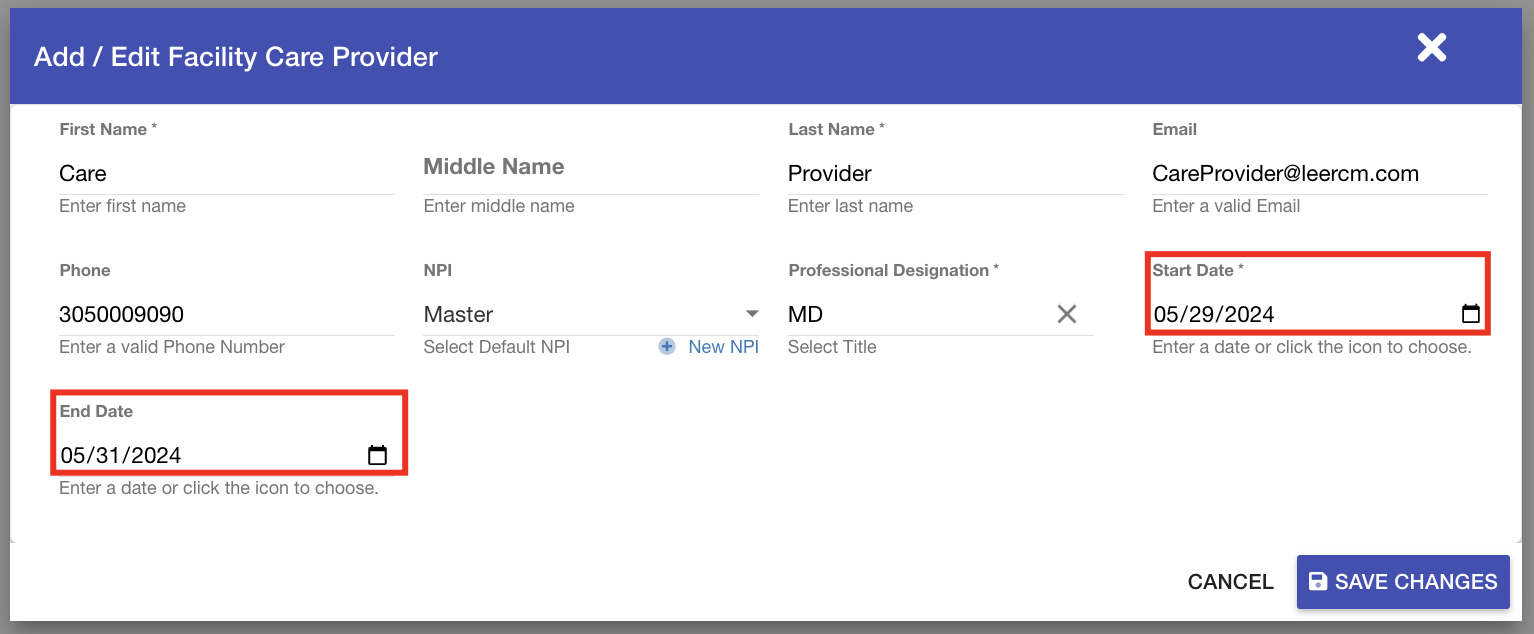Close the Facility Care Provider dialog

coord(1431,47)
